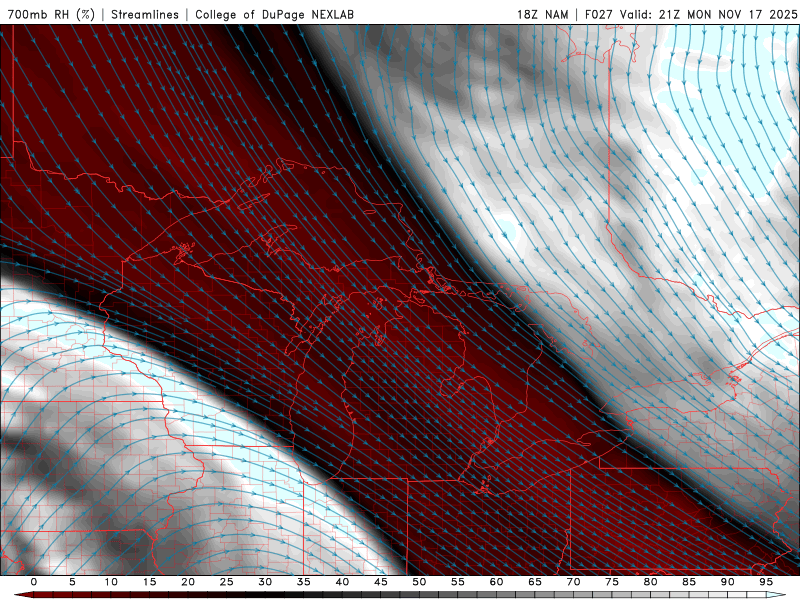Select the '75' label on the legend
Screen dimensions: 800x600
pos(612,582)
